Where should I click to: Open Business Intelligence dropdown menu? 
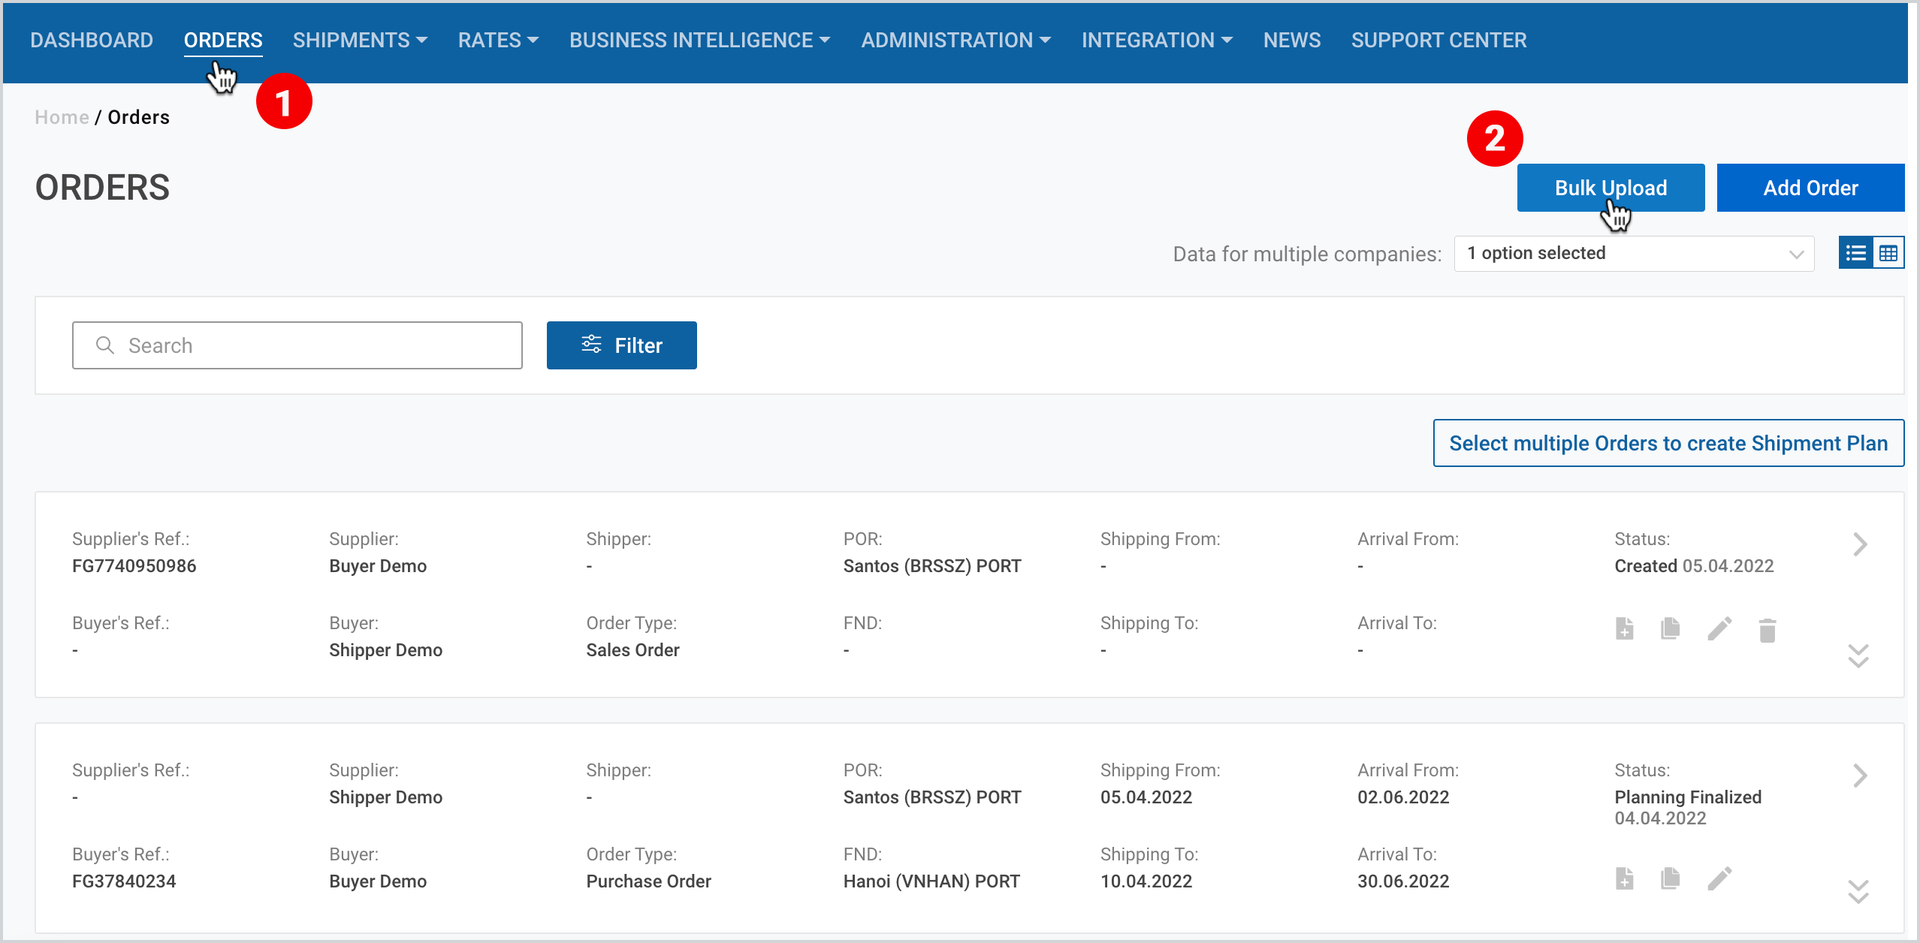point(700,41)
